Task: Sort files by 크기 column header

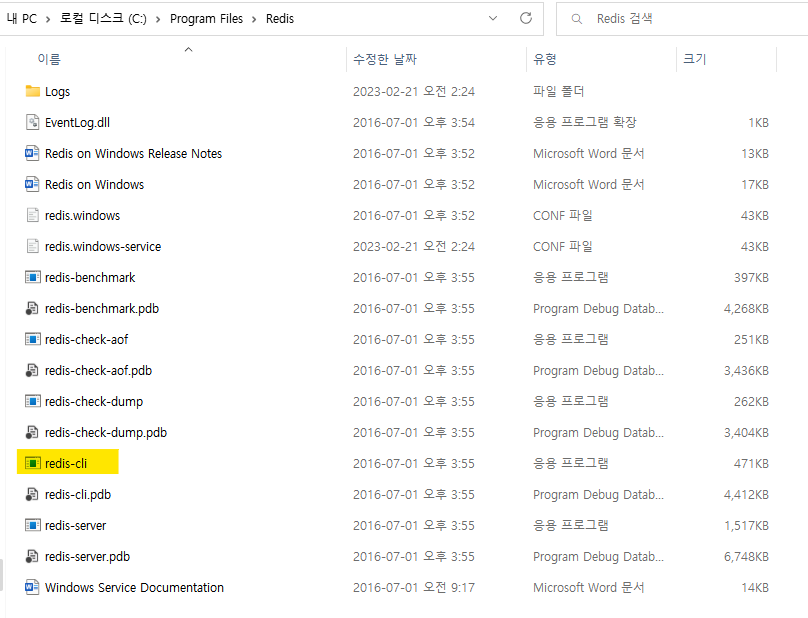Action: coord(694,59)
